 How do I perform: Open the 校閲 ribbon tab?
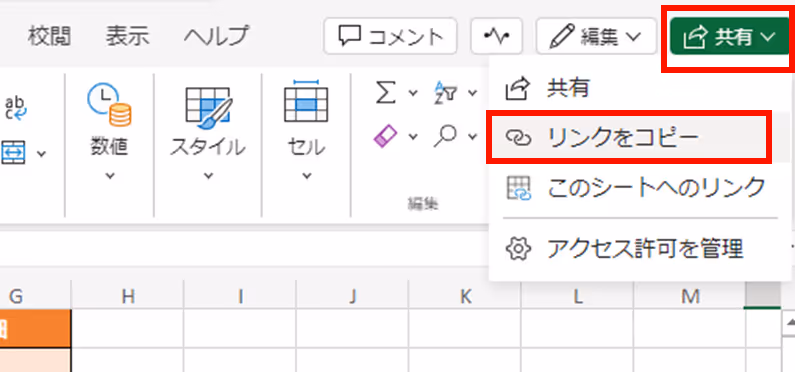pyautogui.click(x=49, y=36)
